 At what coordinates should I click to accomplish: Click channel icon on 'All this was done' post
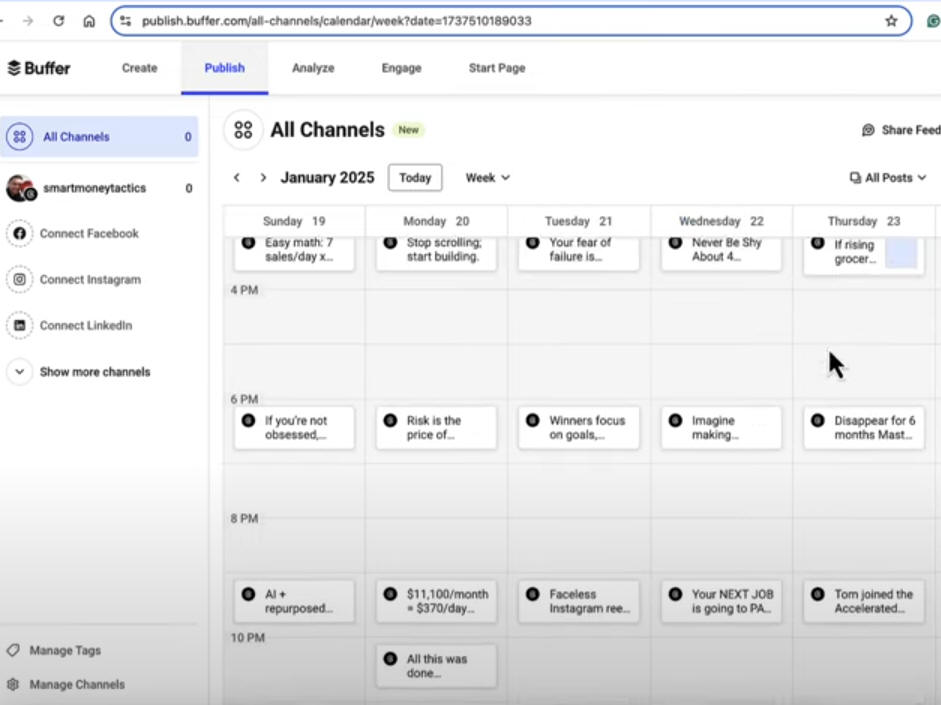(390, 659)
